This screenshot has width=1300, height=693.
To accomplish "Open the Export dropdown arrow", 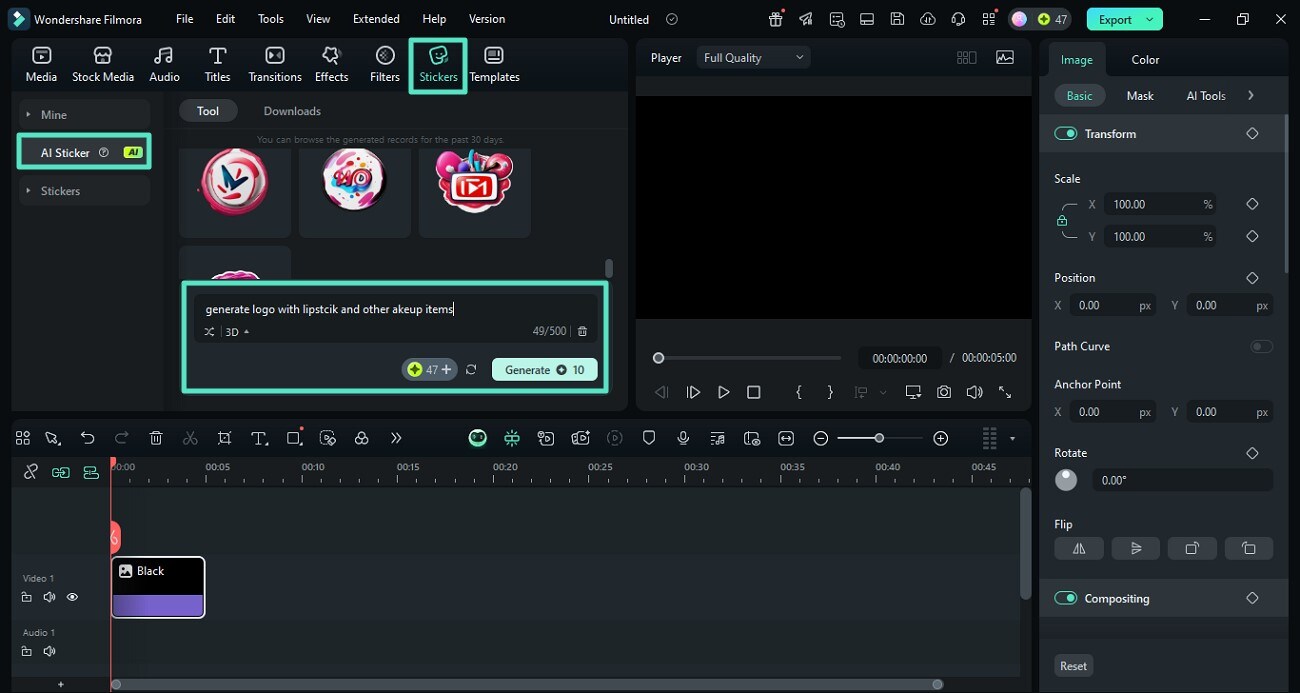I will pos(1150,19).
